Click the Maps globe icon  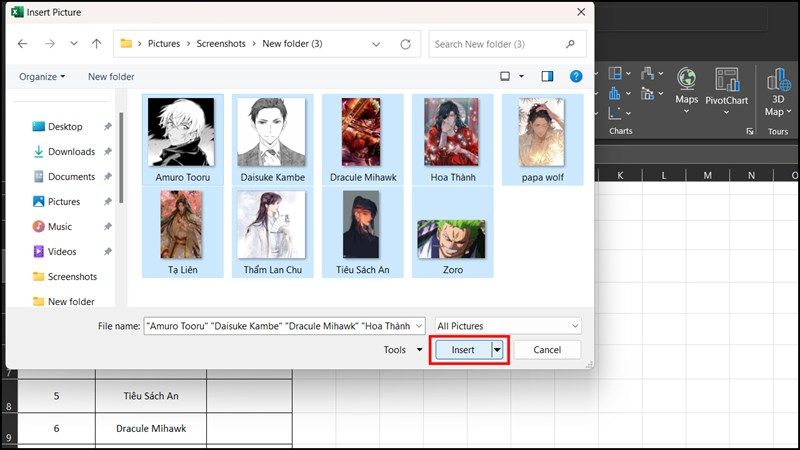pos(687,79)
